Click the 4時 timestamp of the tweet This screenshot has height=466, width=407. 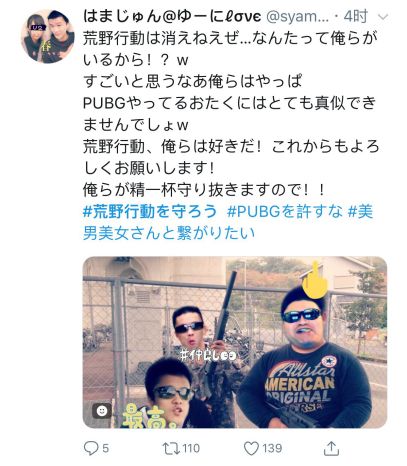click(355, 16)
